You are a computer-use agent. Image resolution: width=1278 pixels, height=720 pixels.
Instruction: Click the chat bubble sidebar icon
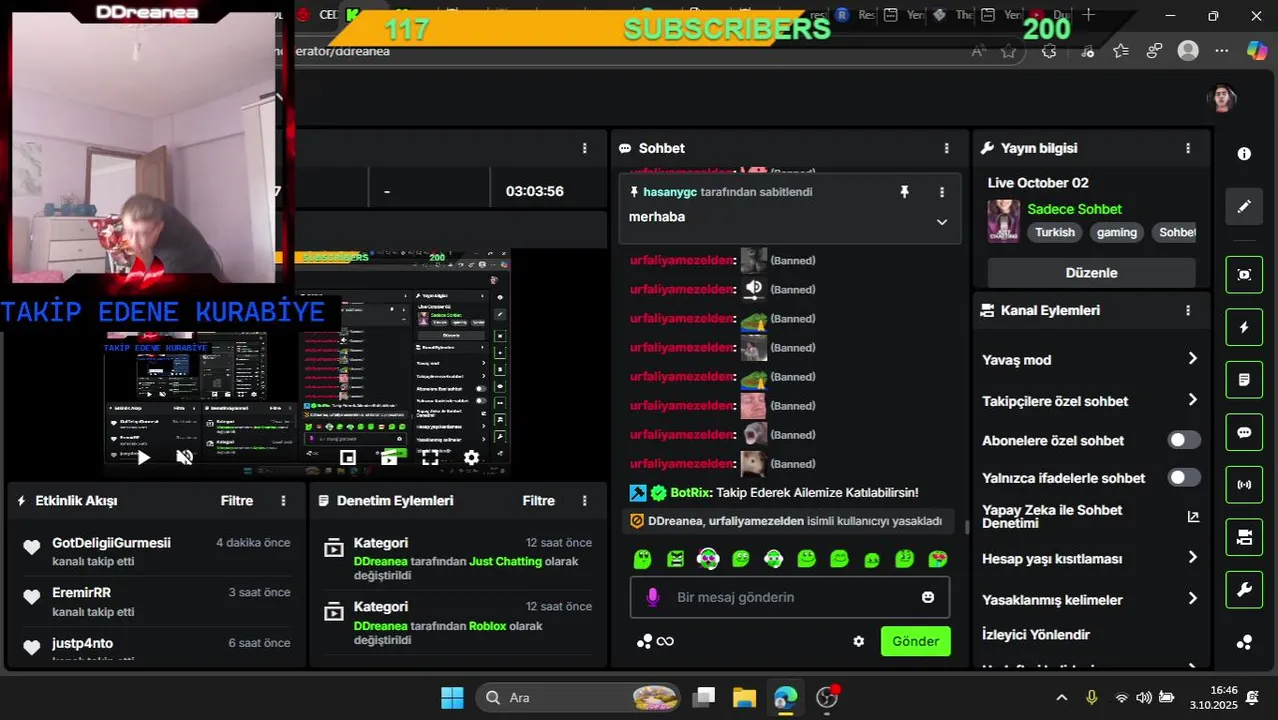point(1244,433)
